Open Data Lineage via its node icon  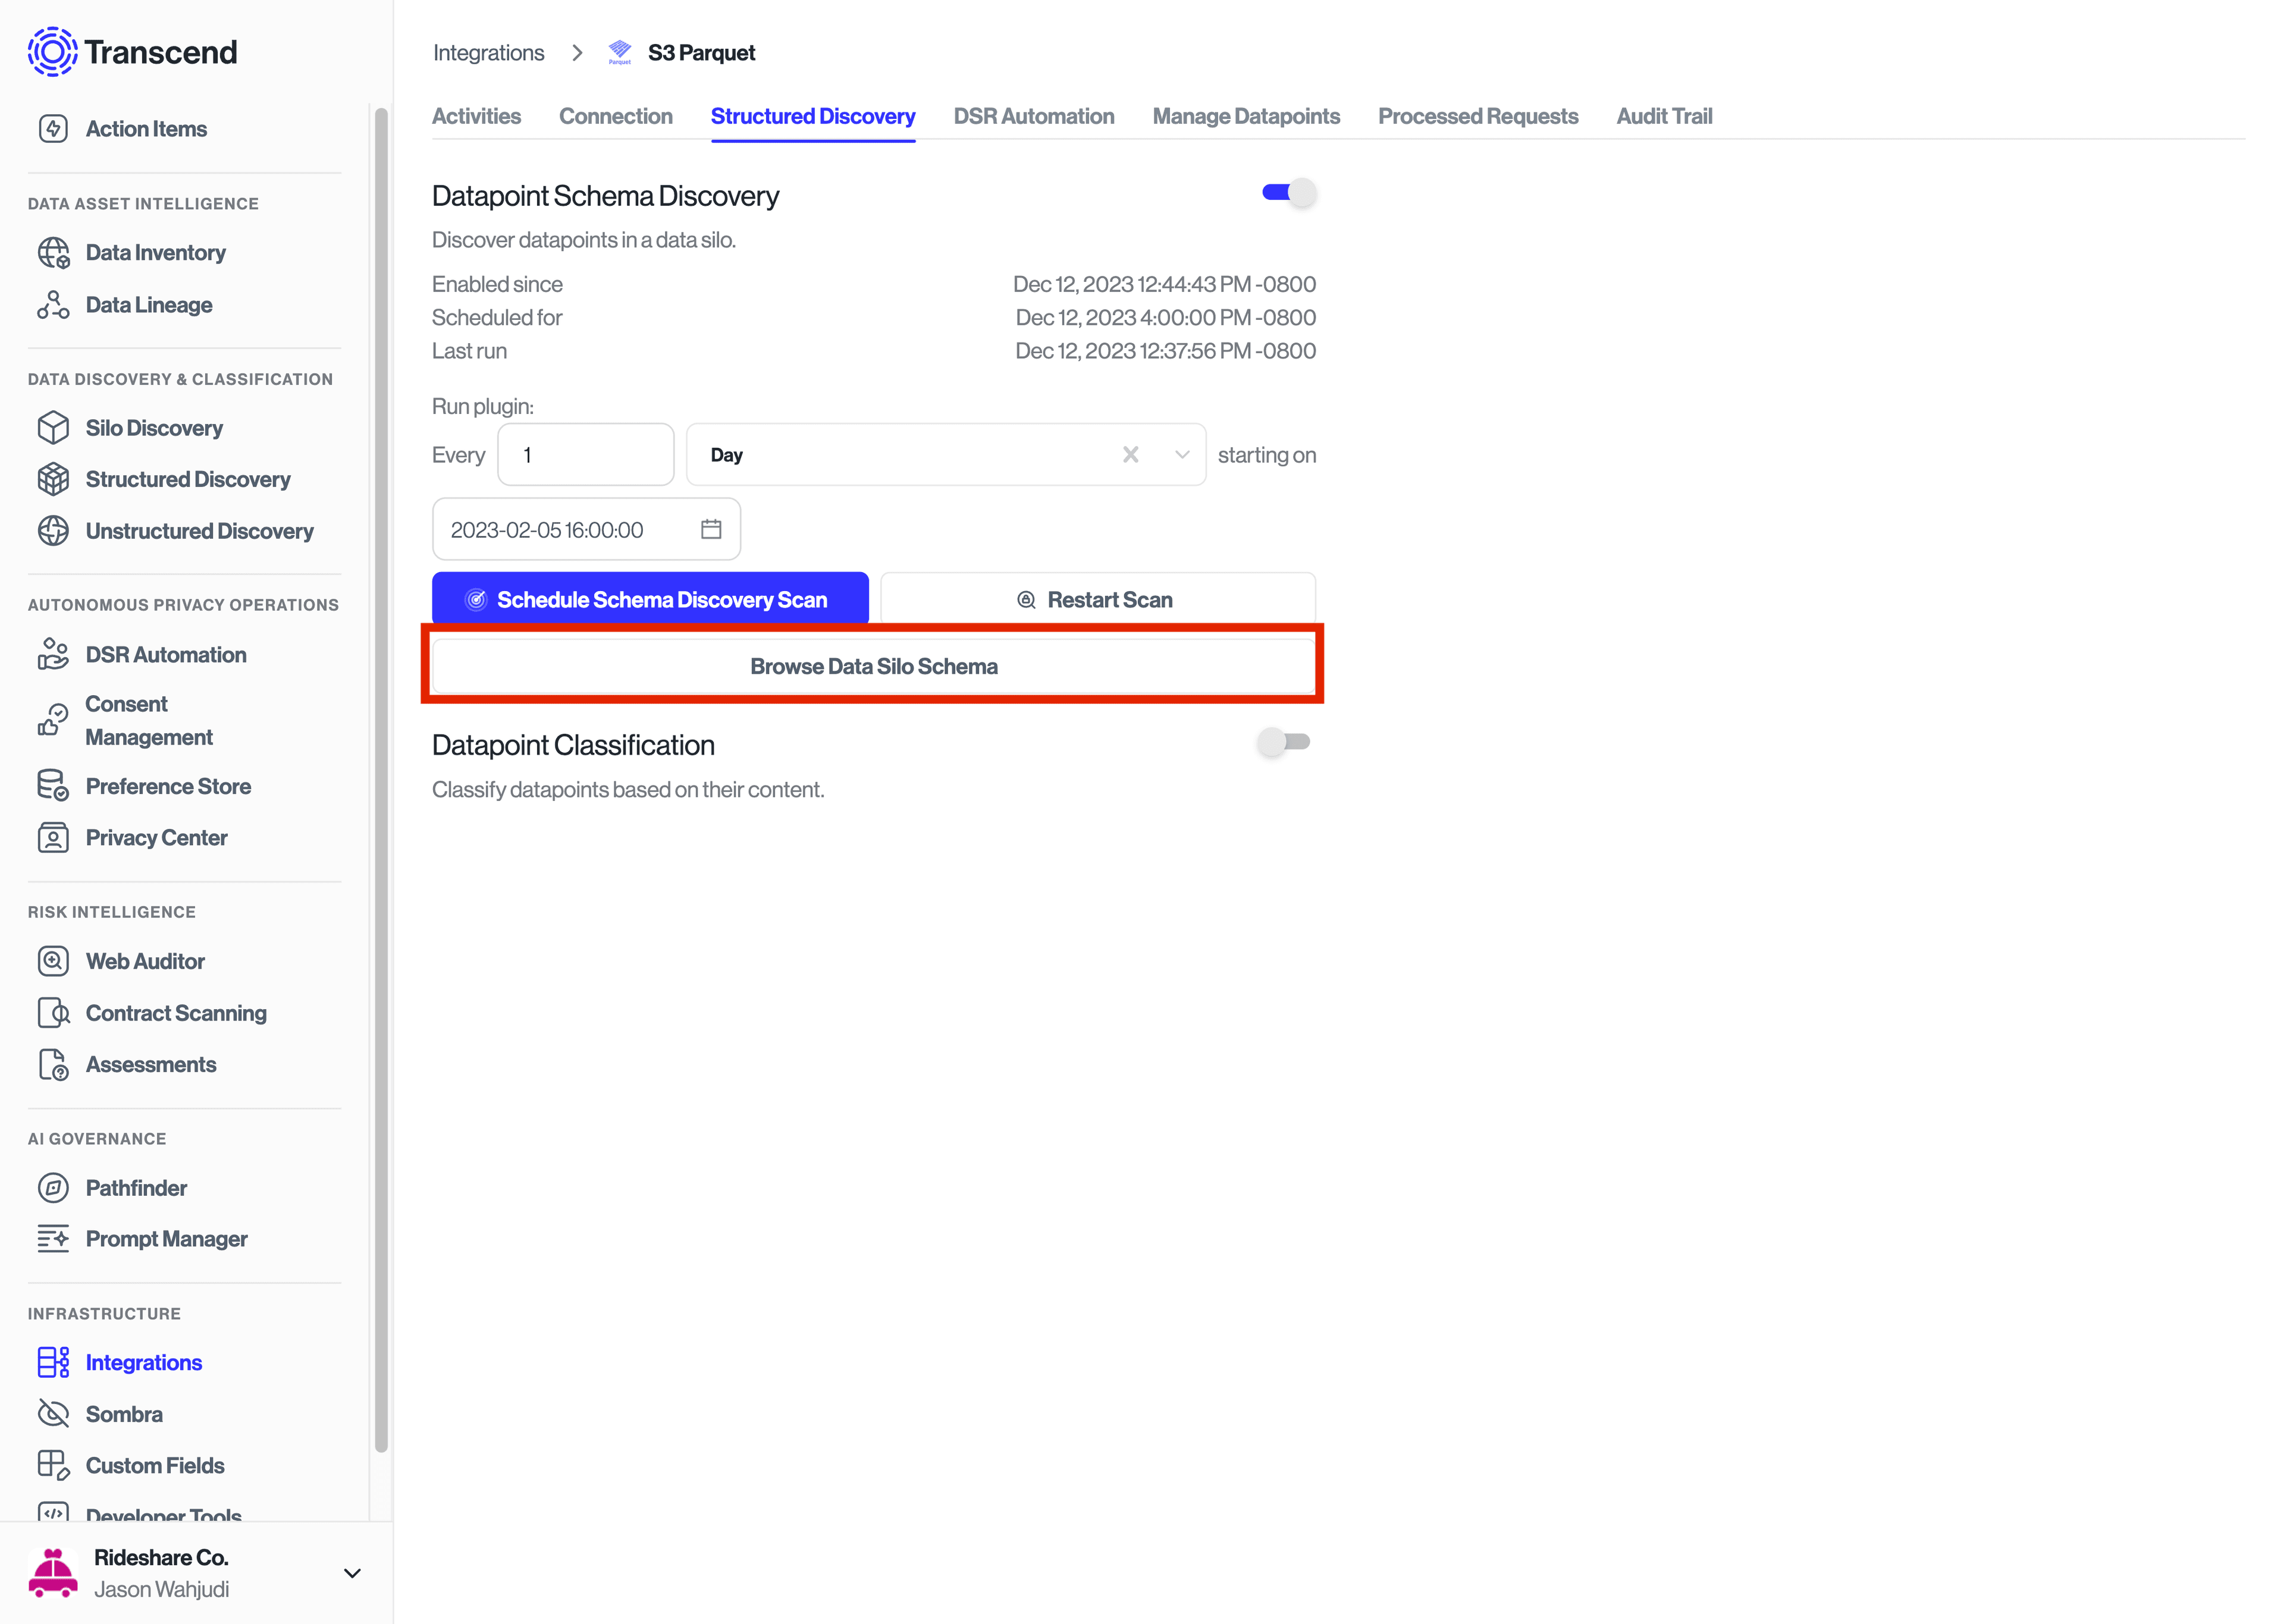coord(53,305)
